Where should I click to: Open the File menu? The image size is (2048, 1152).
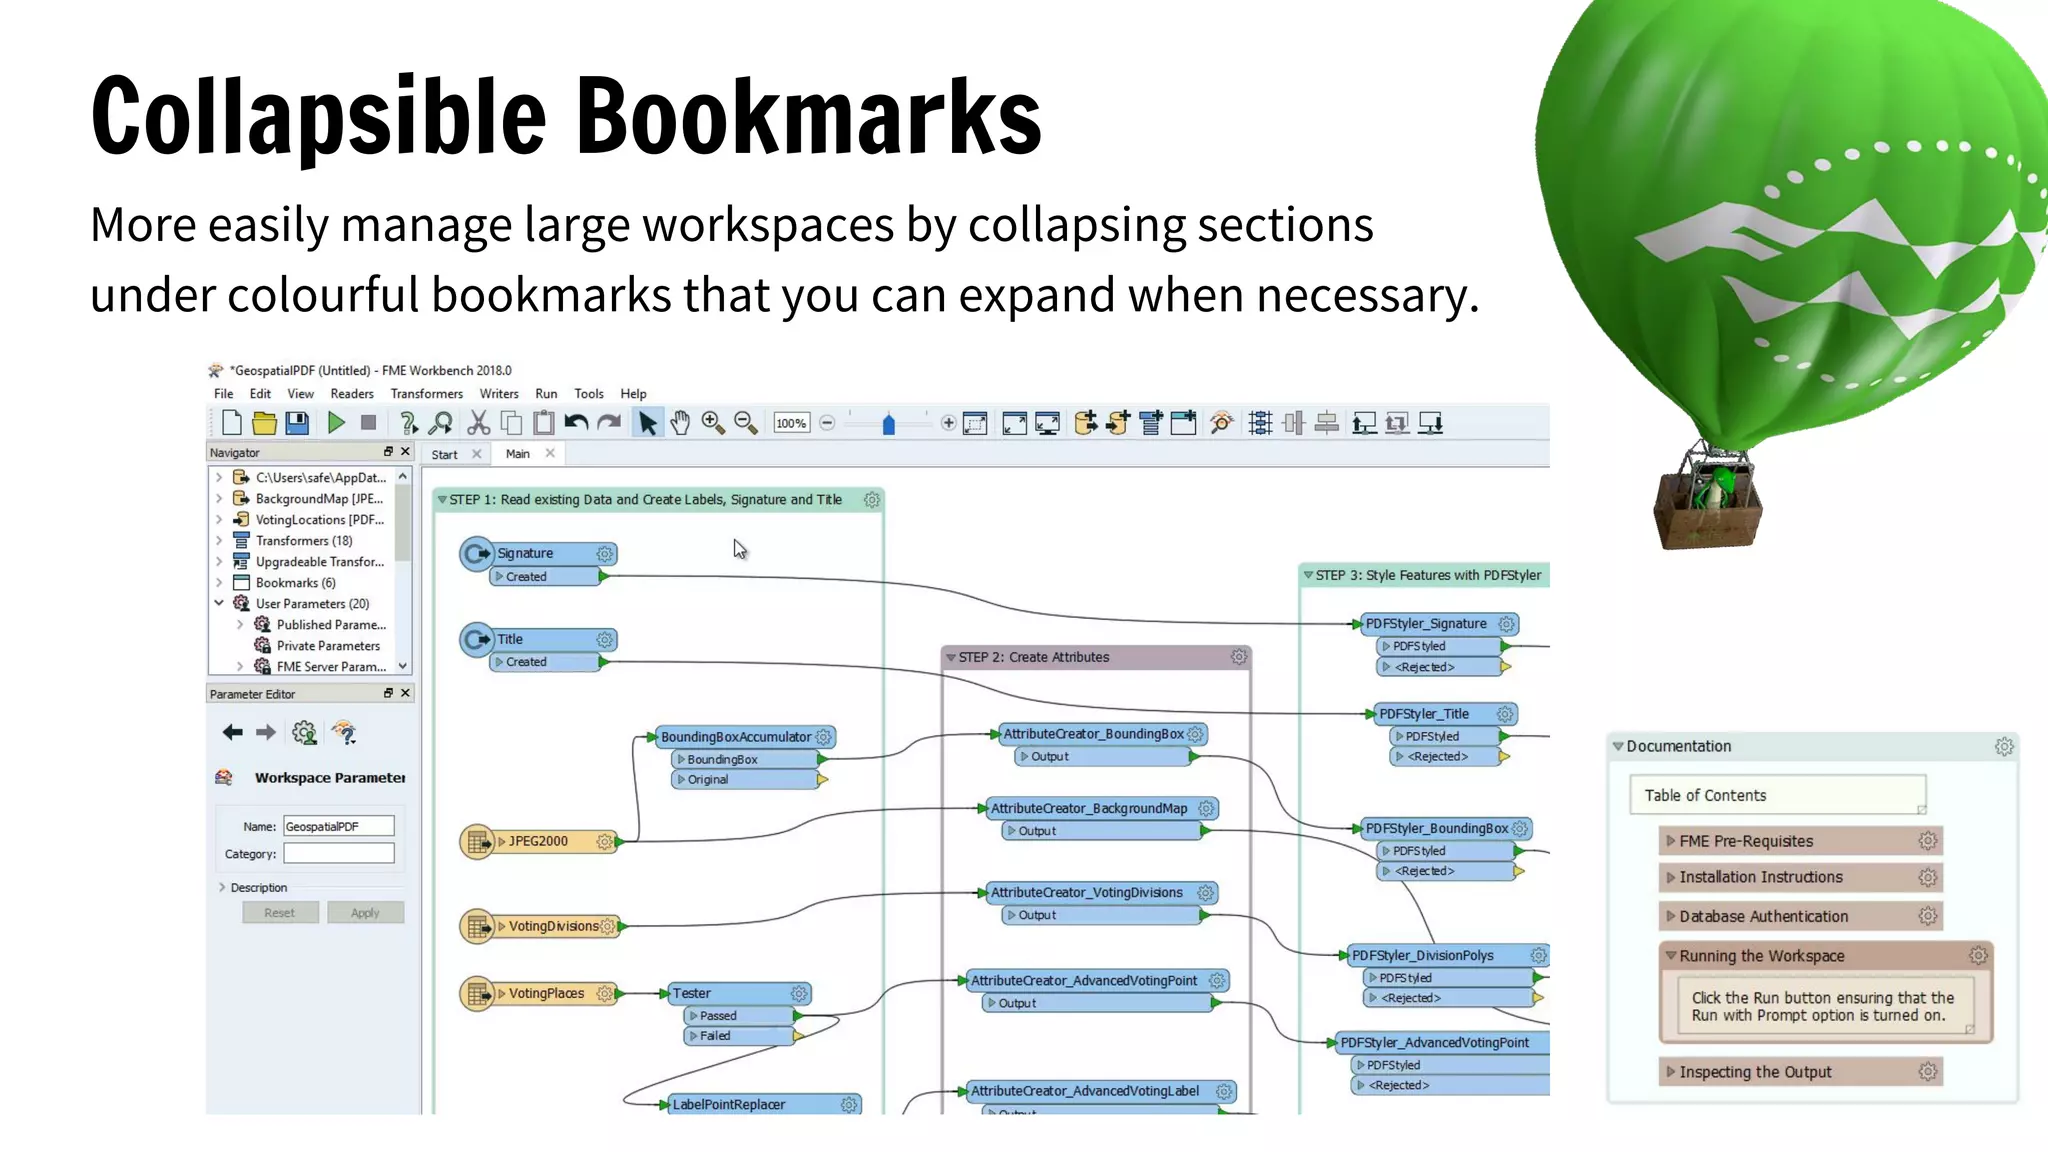(223, 394)
